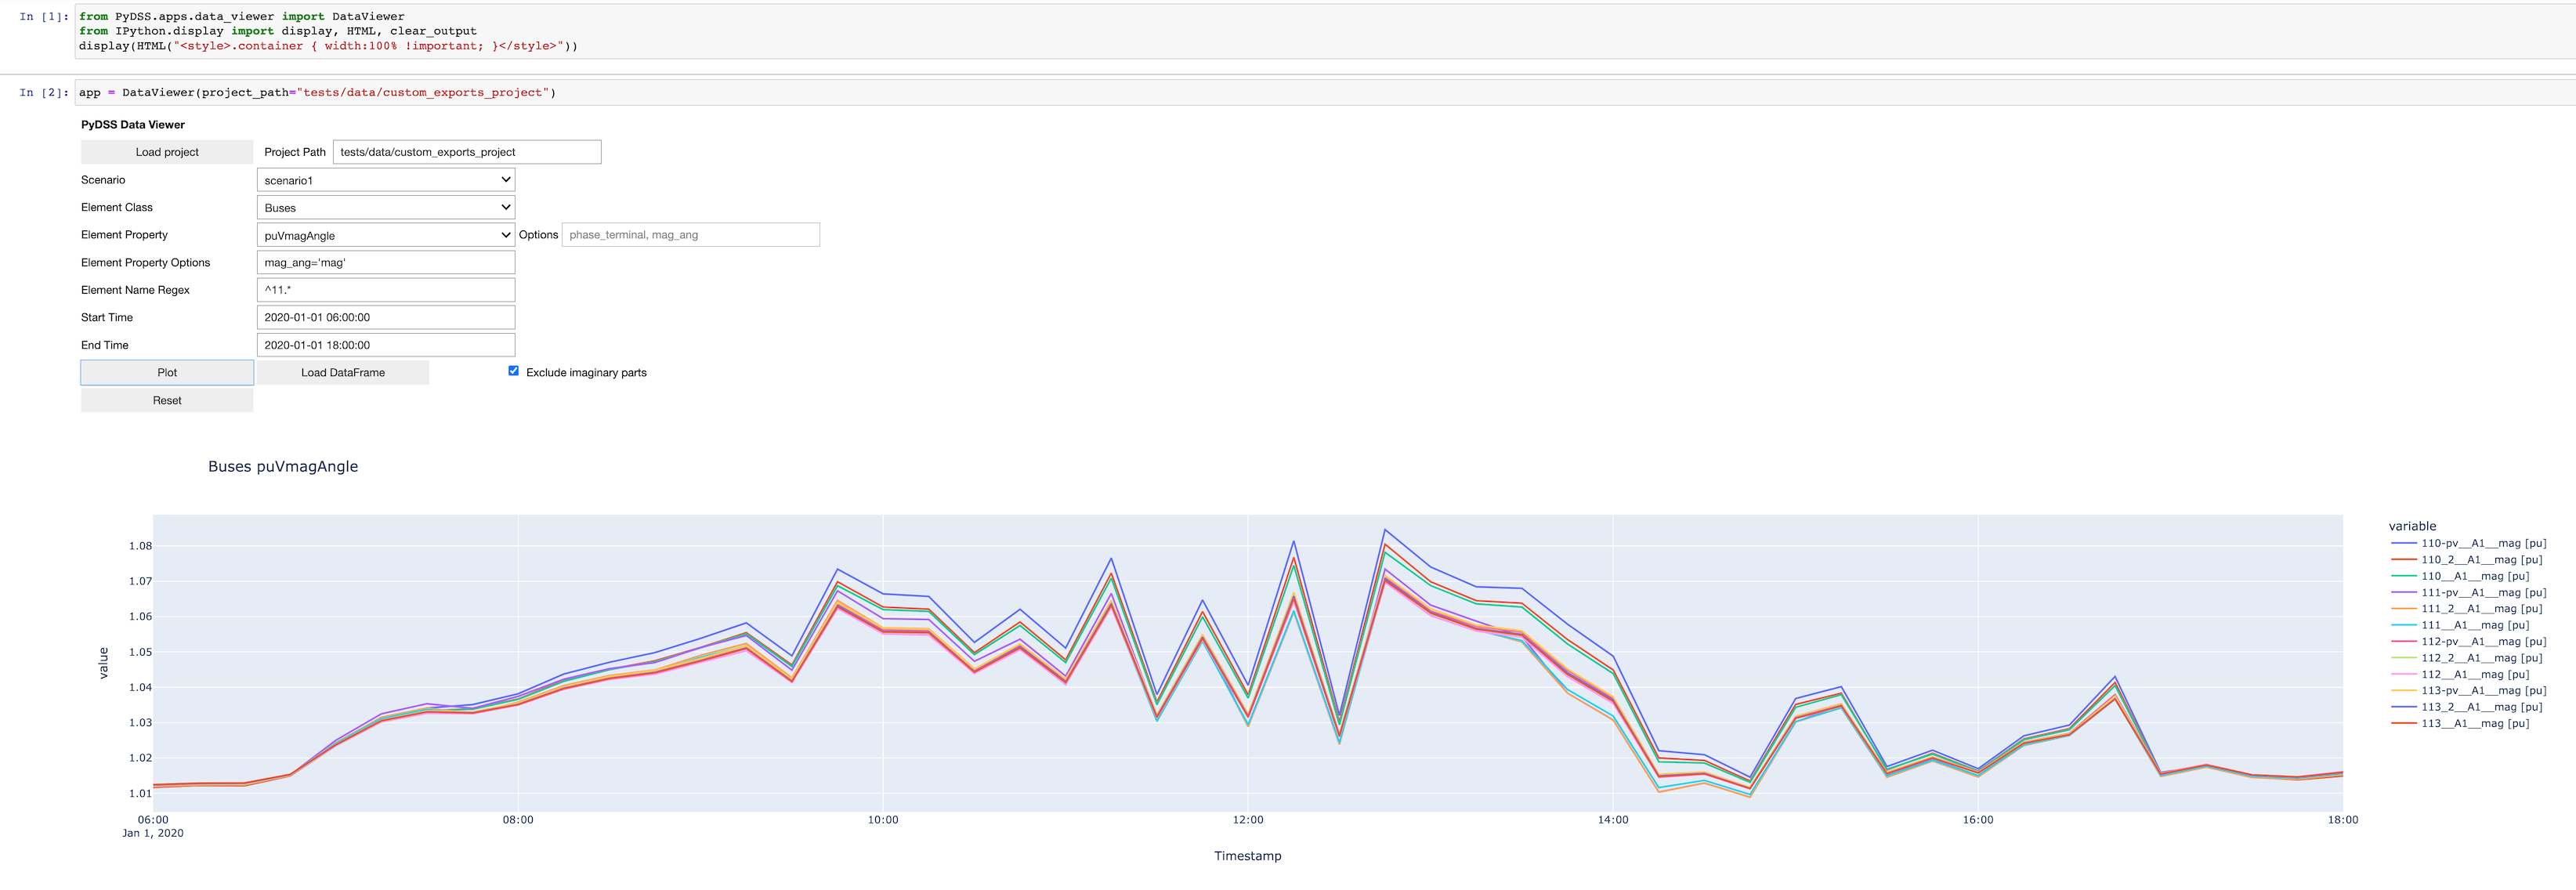Expand the Element Class dropdown
This screenshot has height=890, width=2576.
click(386, 208)
